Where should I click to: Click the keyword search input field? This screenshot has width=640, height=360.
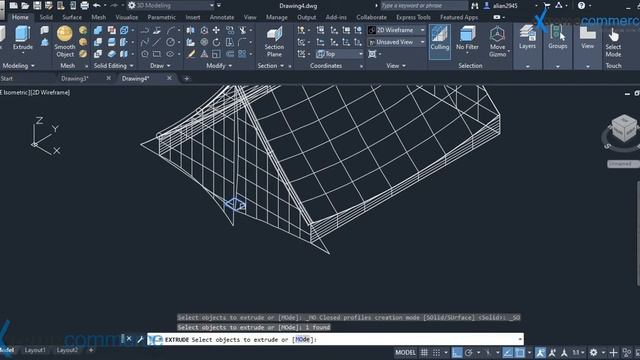coord(424,6)
